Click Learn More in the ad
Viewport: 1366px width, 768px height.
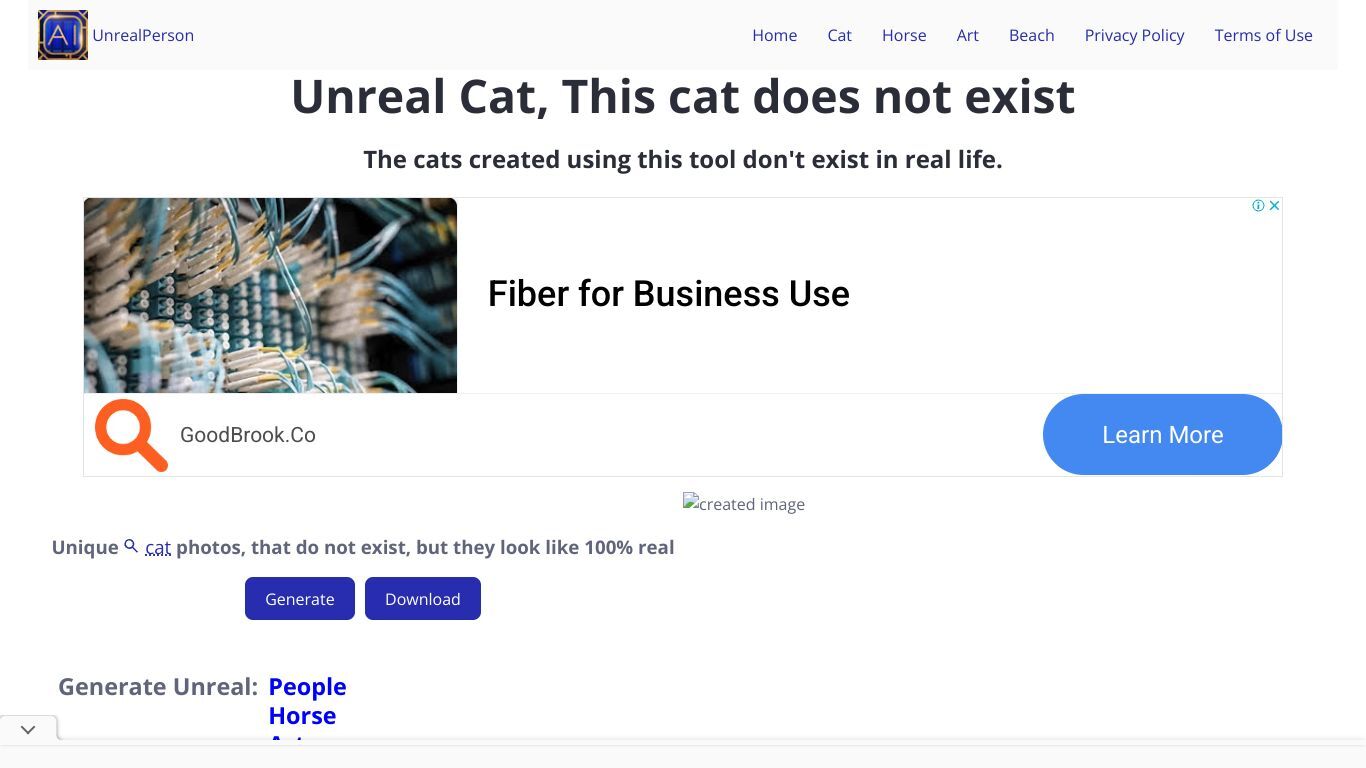pos(1162,434)
